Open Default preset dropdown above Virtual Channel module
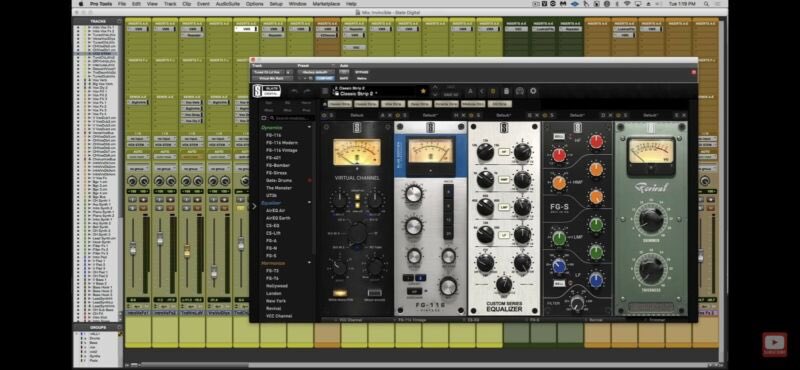 [x=357, y=115]
